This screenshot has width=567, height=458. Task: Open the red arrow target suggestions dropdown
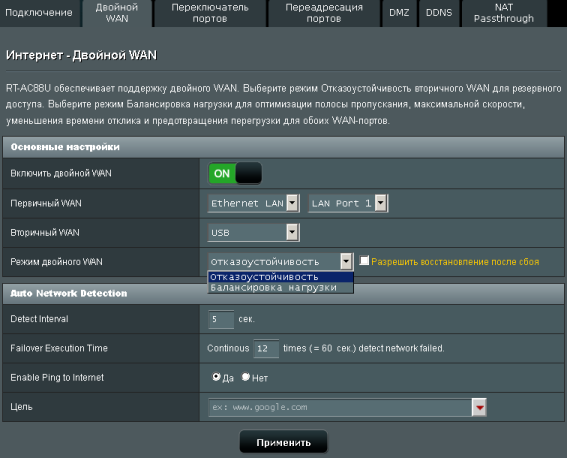[x=479, y=407]
